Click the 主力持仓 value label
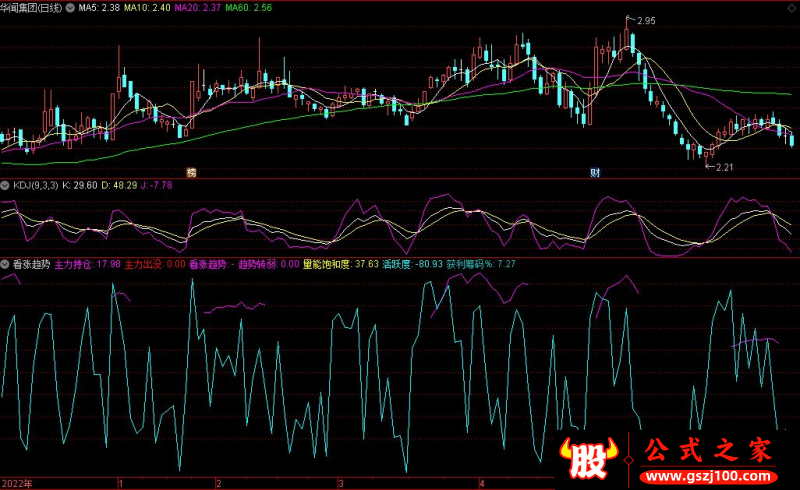The height and width of the screenshot is (490, 800). (x=87, y=264)
